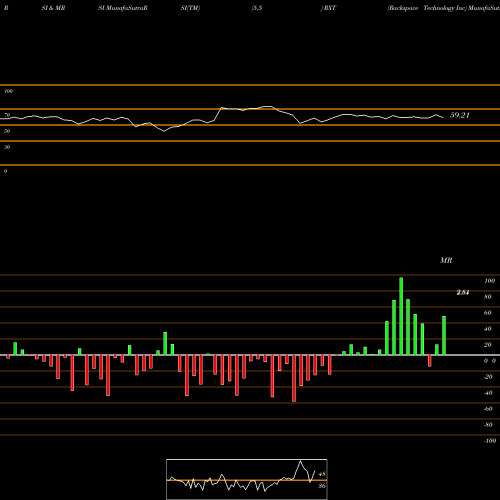Click the last green bar of MR histogram
500x500 pixels.
click(x=444, y=335)
